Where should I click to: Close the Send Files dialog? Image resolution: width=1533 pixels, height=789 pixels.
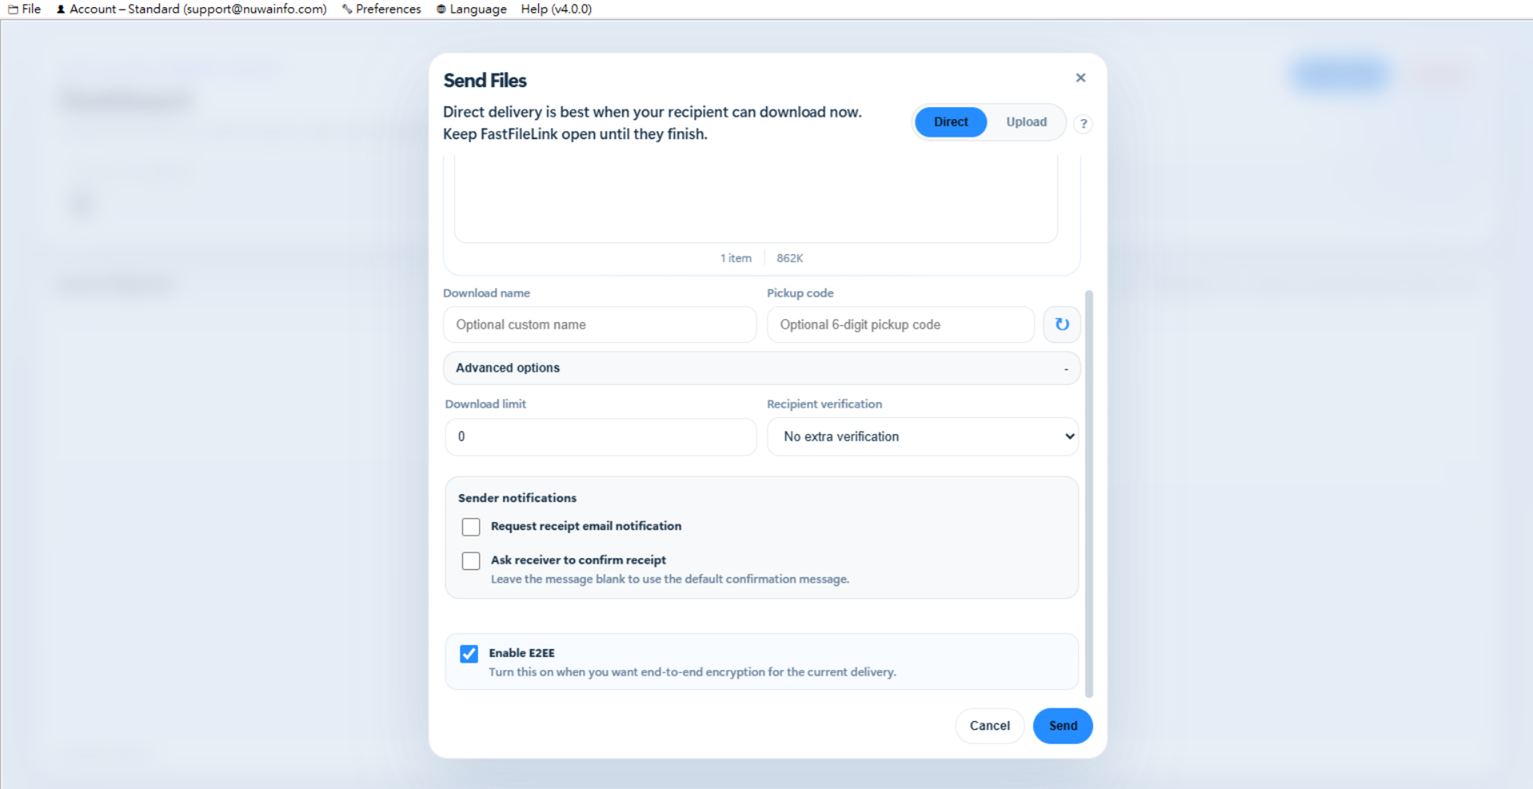tap(1080, 78)
